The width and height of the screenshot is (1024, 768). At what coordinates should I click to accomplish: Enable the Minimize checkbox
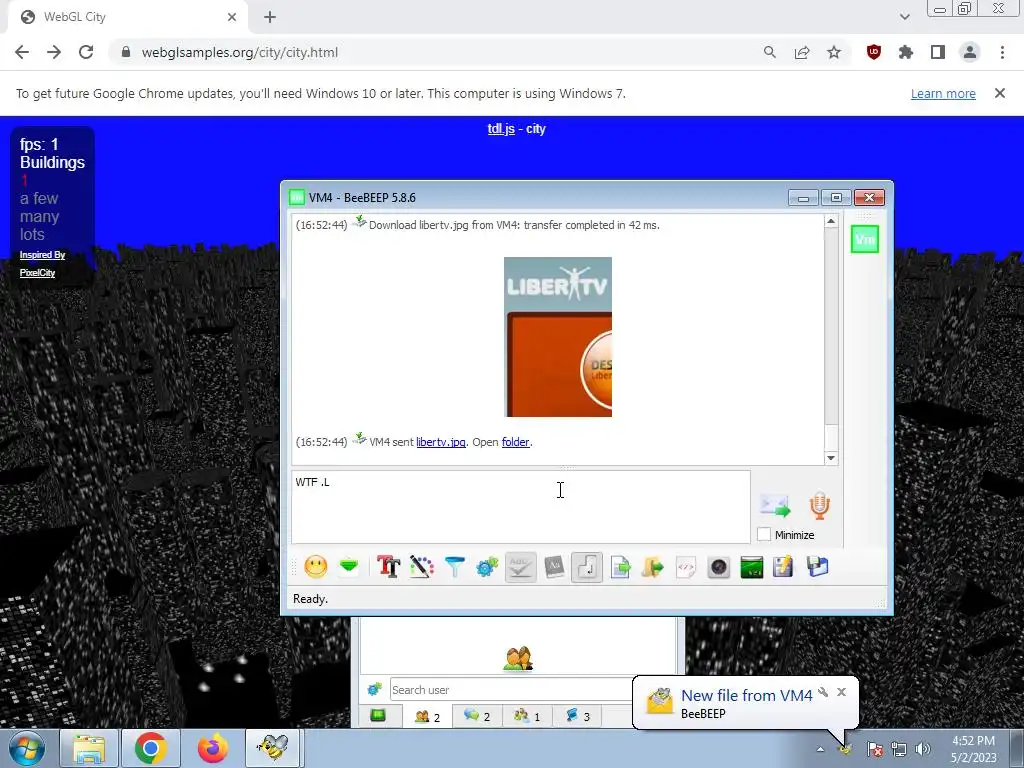click(x=764, y=534)
